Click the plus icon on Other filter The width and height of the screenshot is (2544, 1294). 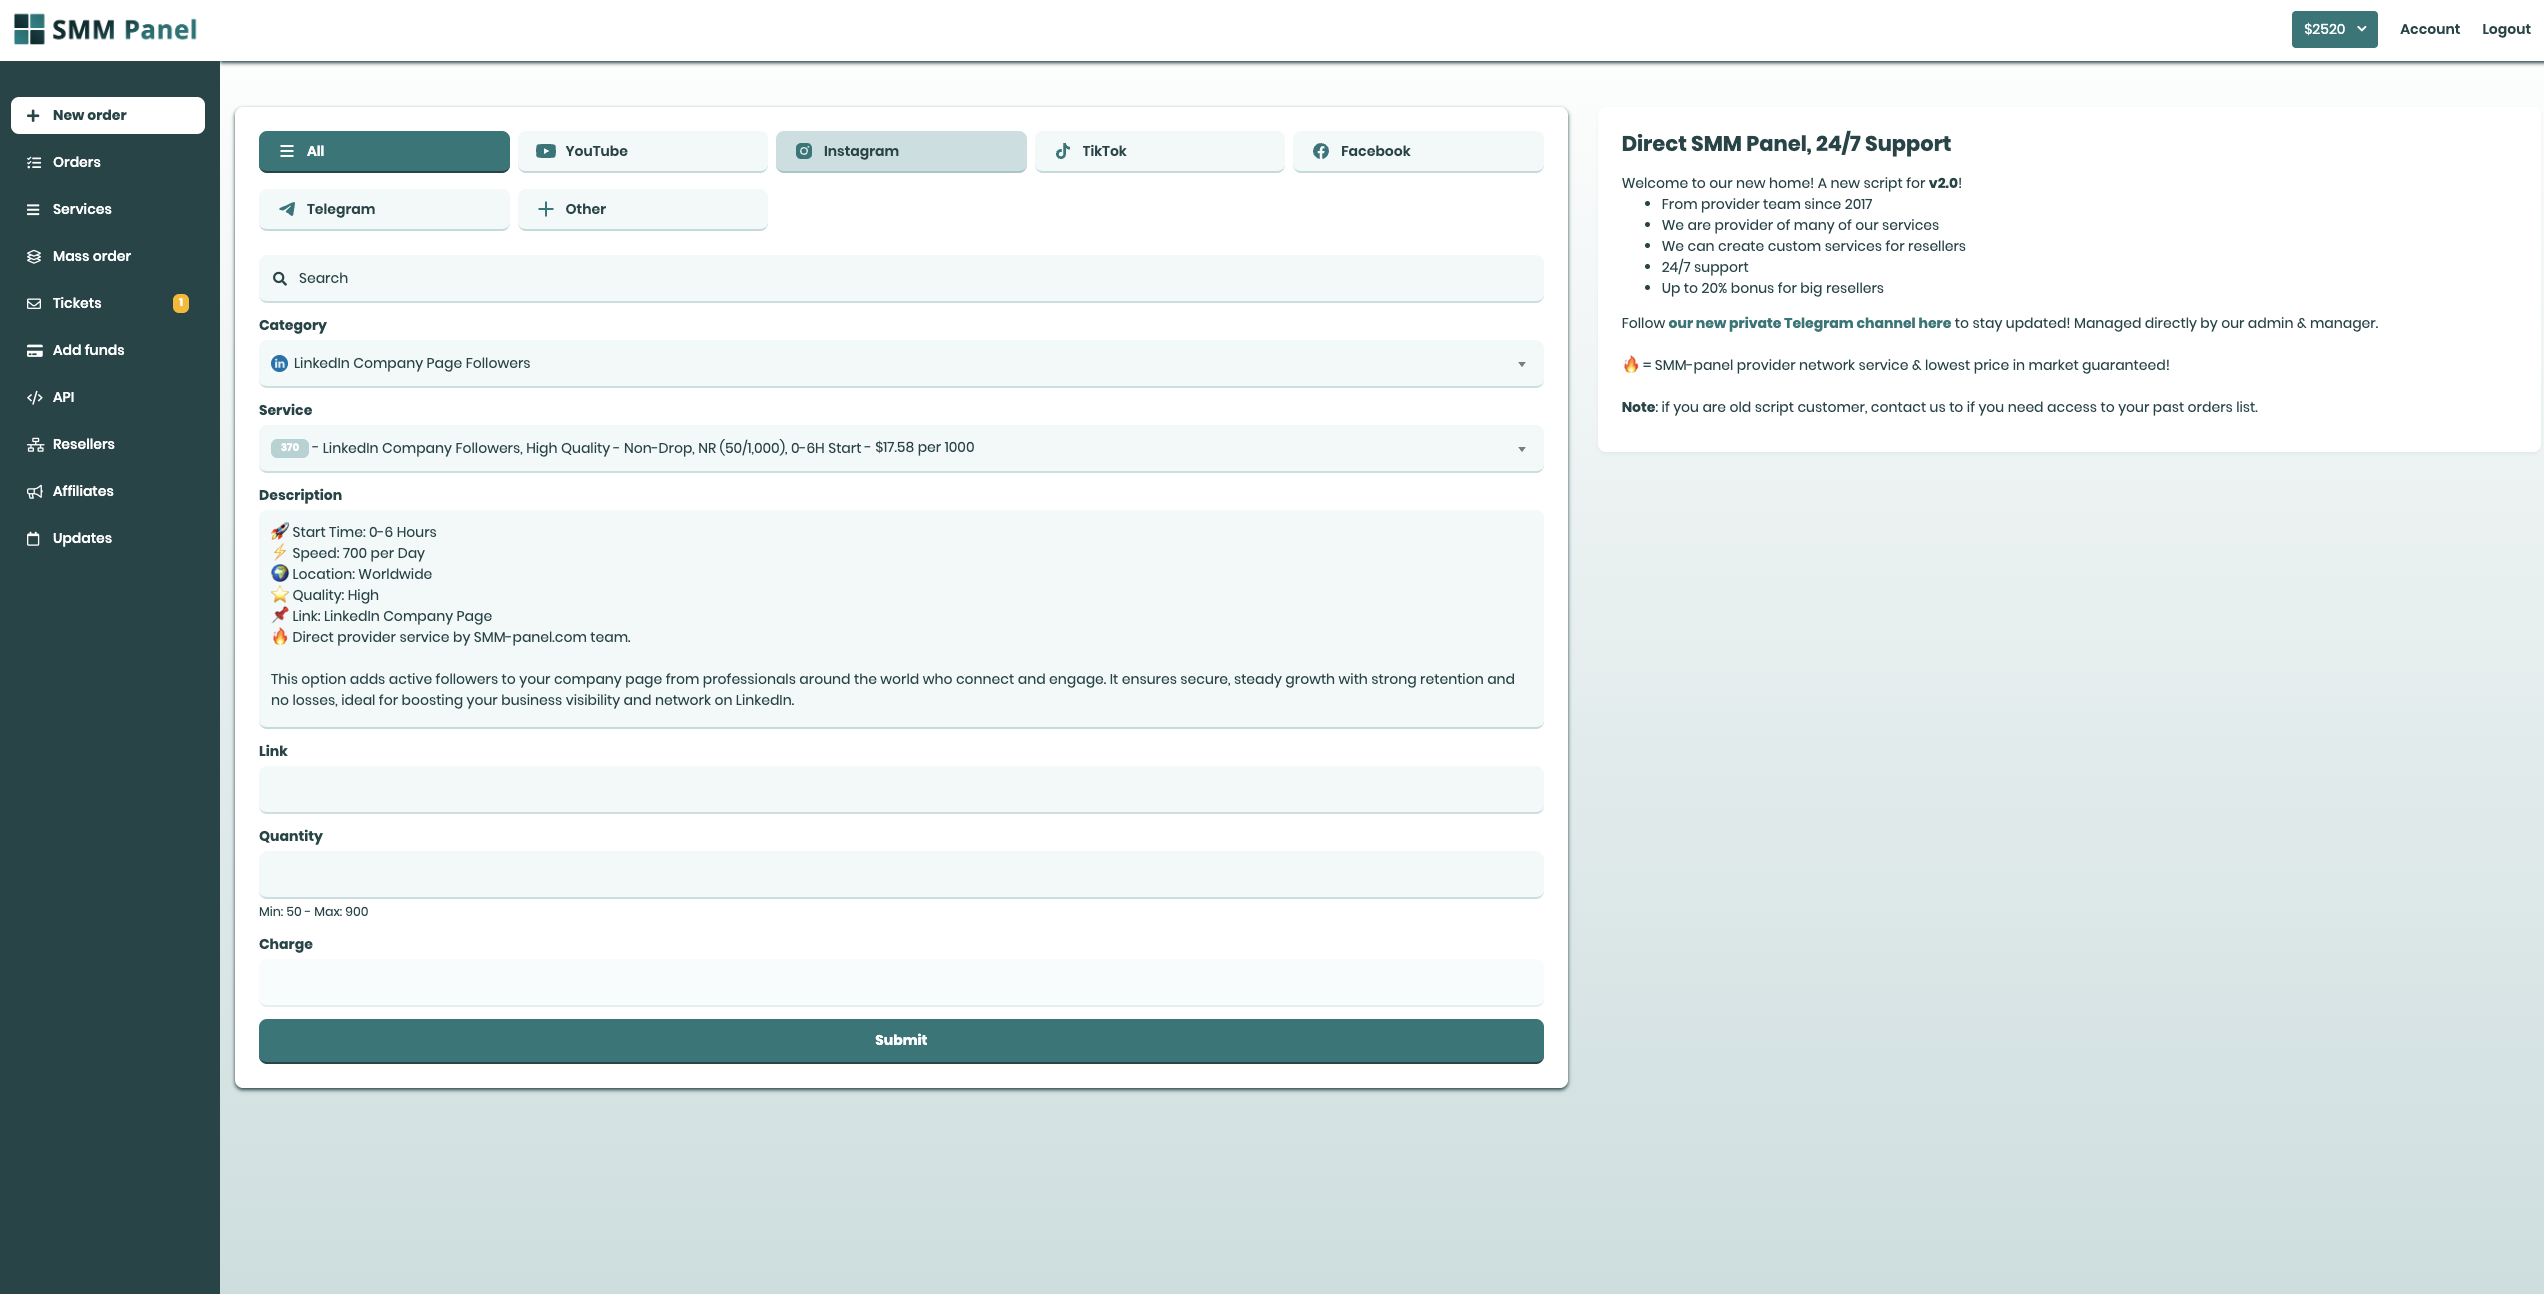(546, 209)
